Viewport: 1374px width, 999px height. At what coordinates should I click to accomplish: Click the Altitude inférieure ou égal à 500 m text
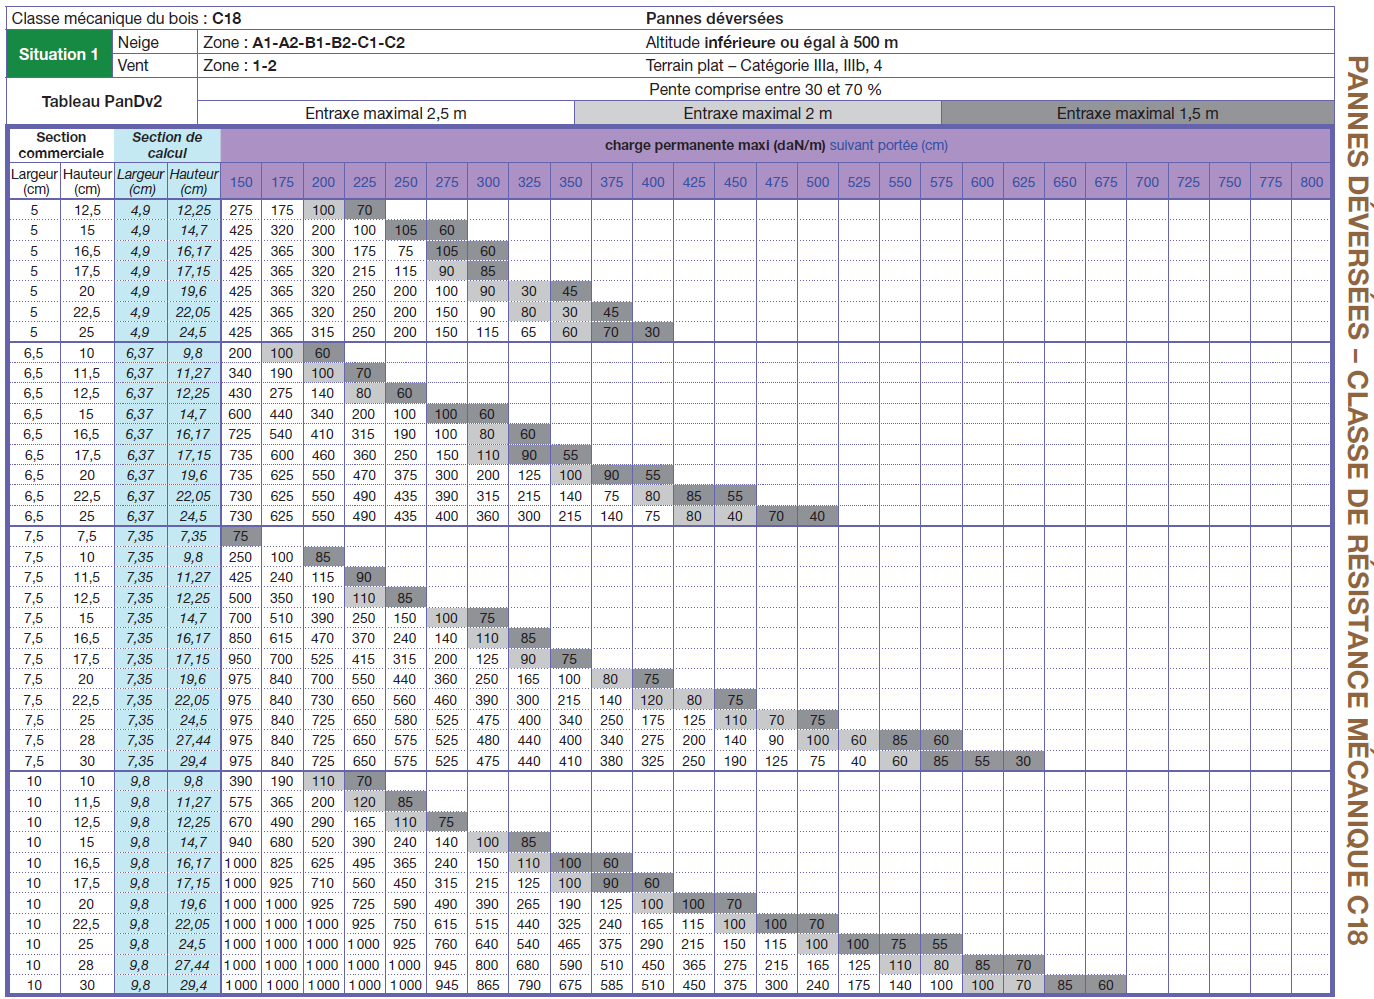pos(771,42)
